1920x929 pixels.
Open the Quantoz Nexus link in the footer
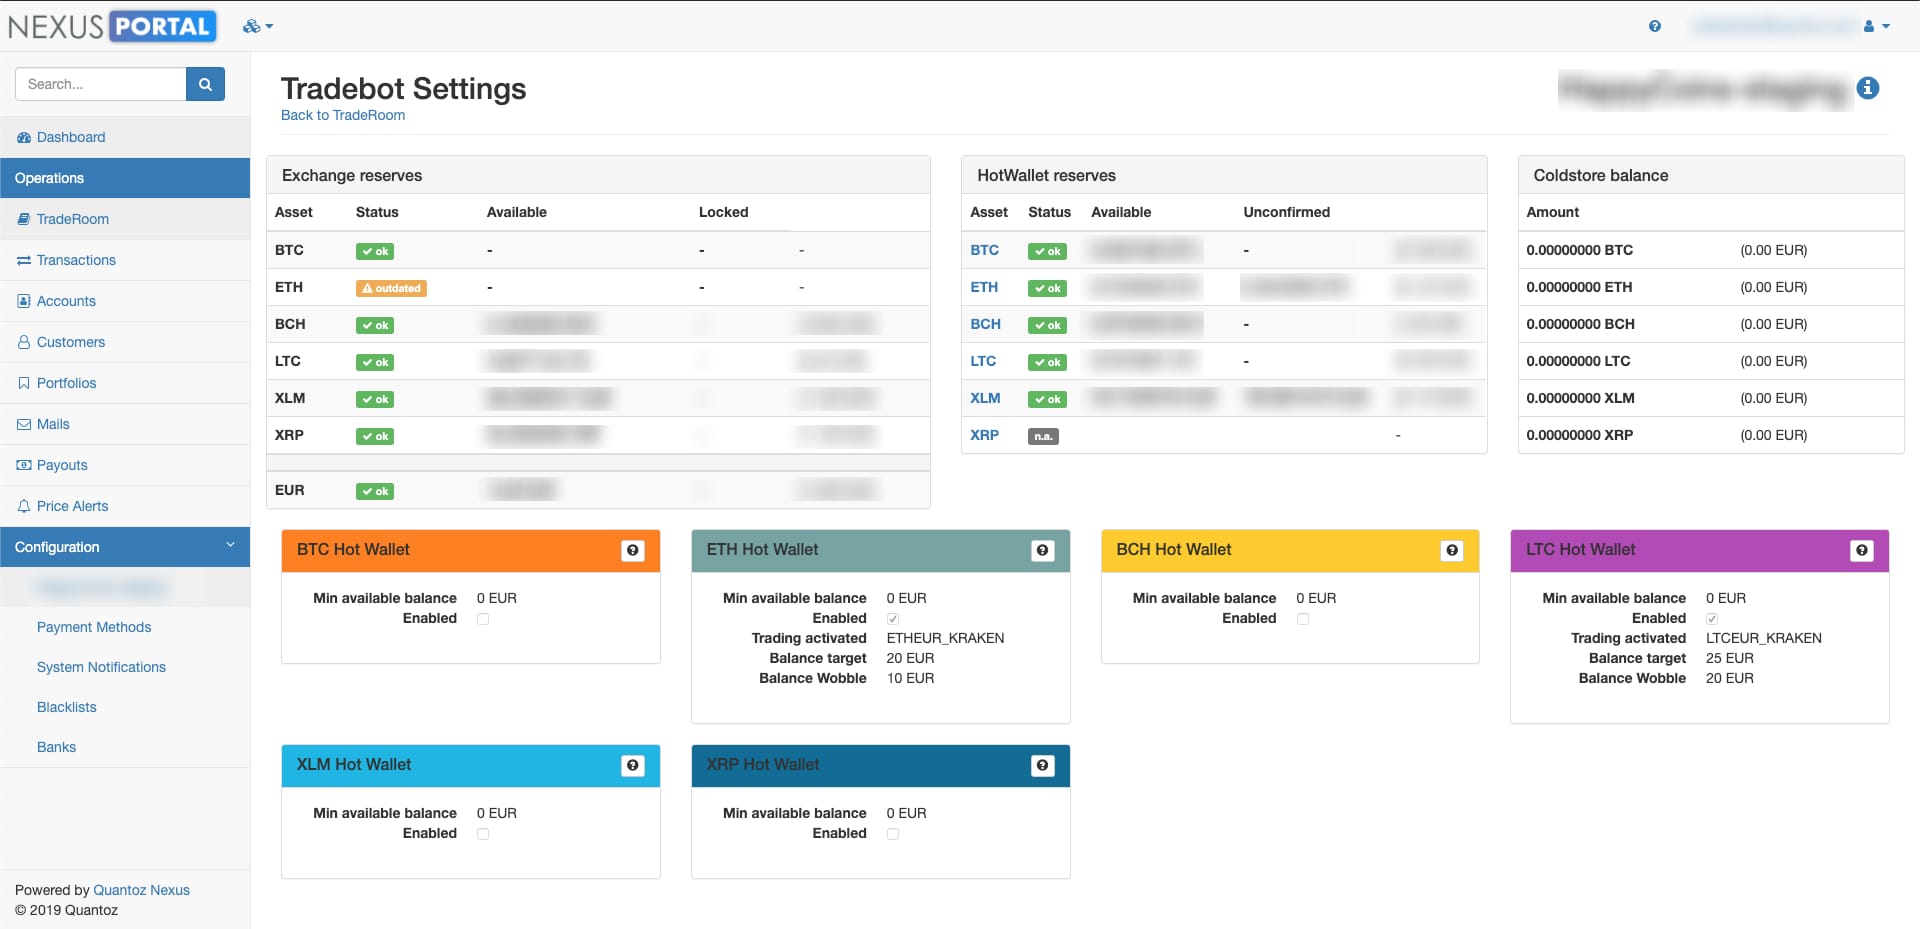tap(141, 889)
